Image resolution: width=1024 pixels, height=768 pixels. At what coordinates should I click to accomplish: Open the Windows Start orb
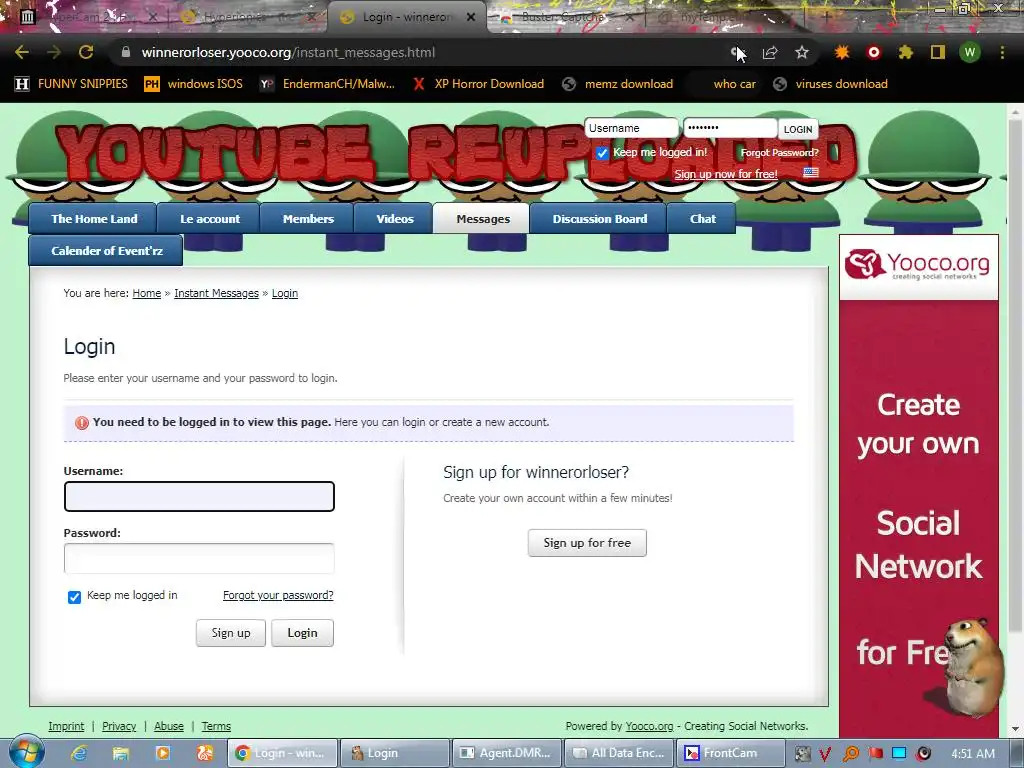(x=26, y=752)
